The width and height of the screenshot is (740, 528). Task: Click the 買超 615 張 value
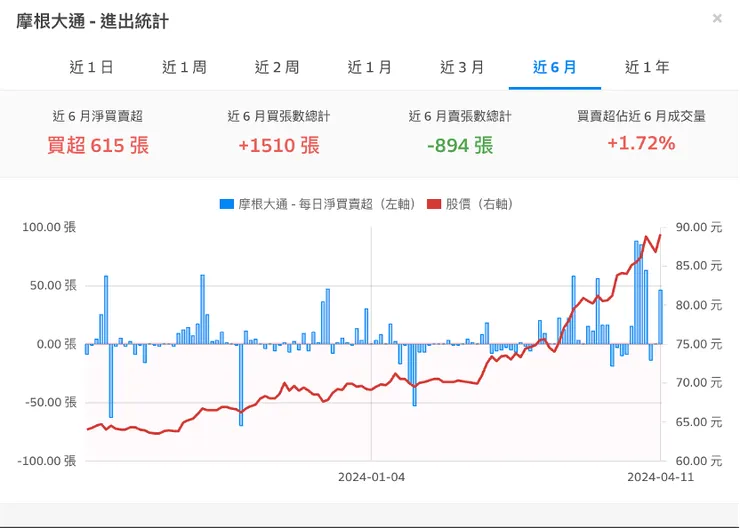[x=98, y=145]
